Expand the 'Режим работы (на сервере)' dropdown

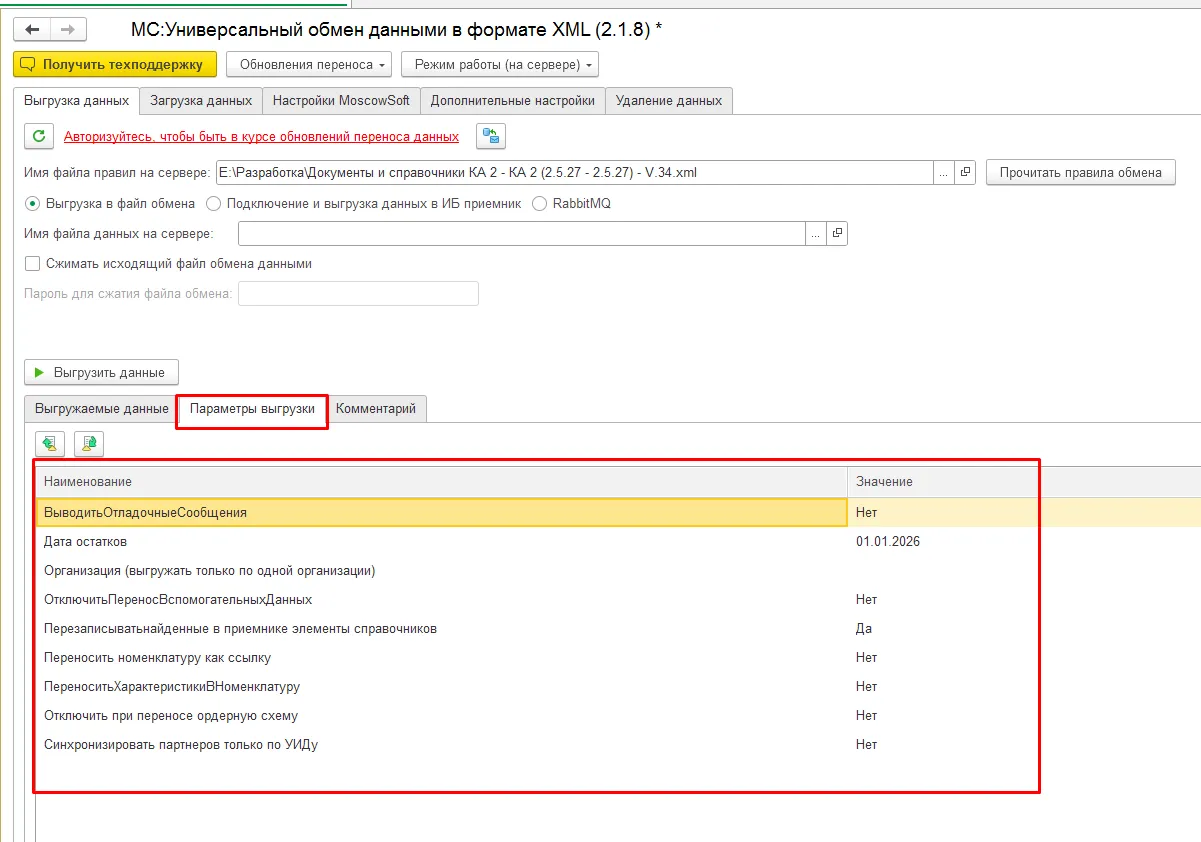pos(500,65)
